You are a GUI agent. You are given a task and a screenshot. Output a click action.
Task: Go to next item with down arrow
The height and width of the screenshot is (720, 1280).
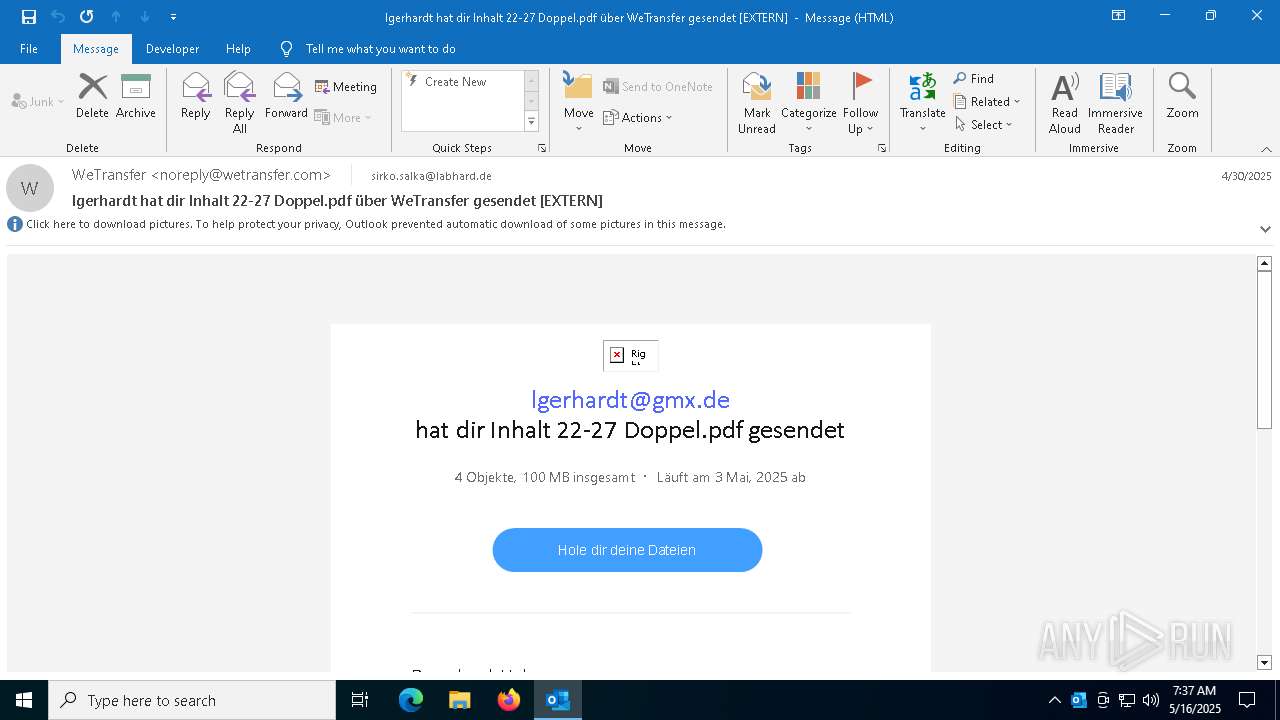pos(145,17)
